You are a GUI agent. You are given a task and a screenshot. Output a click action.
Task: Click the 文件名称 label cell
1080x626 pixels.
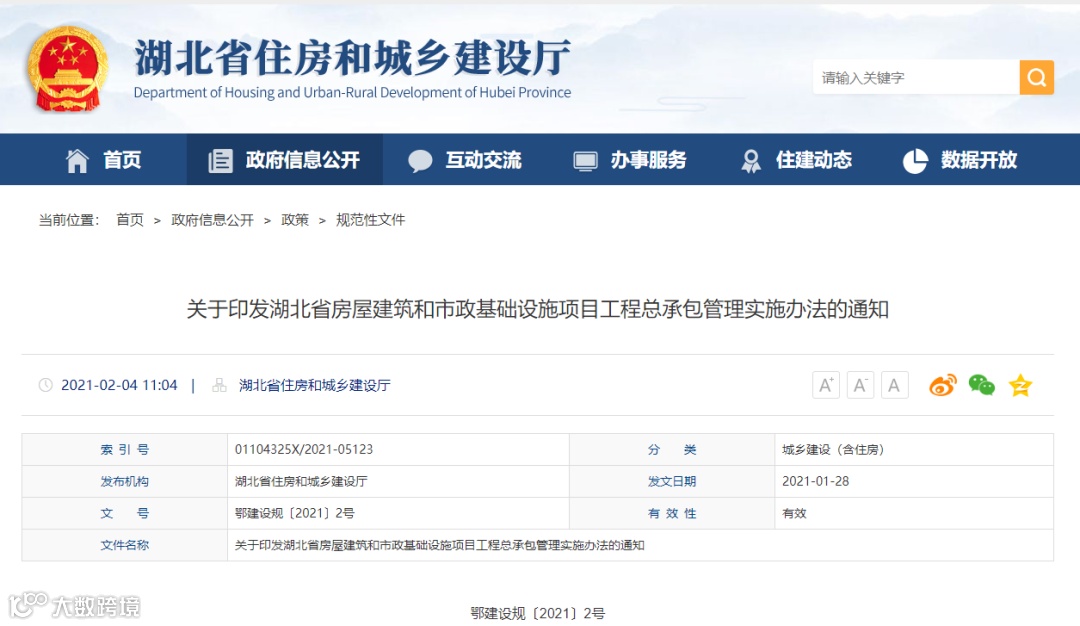(125, 545)
